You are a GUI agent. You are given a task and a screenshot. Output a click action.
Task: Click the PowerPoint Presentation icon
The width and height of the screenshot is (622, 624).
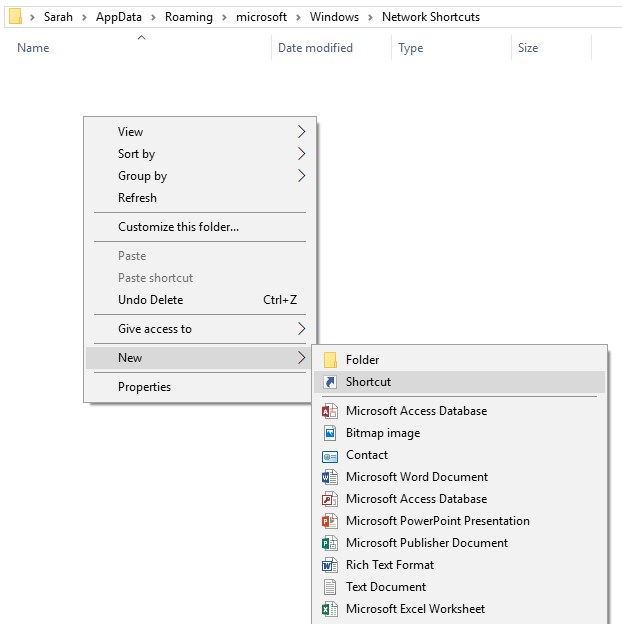[330, 521]
